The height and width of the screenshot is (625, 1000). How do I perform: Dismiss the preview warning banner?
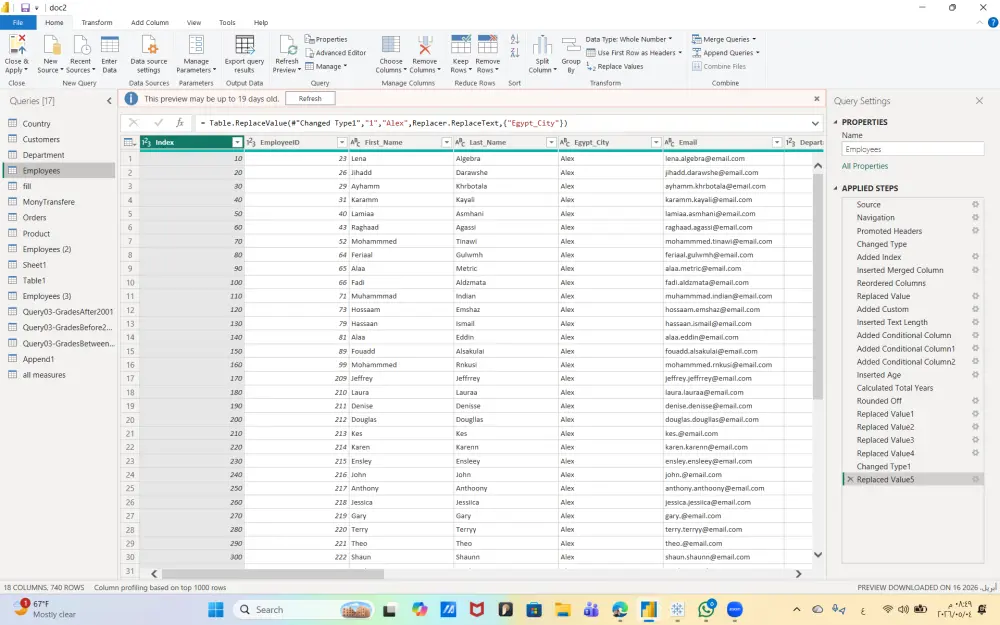pos(816,99)
